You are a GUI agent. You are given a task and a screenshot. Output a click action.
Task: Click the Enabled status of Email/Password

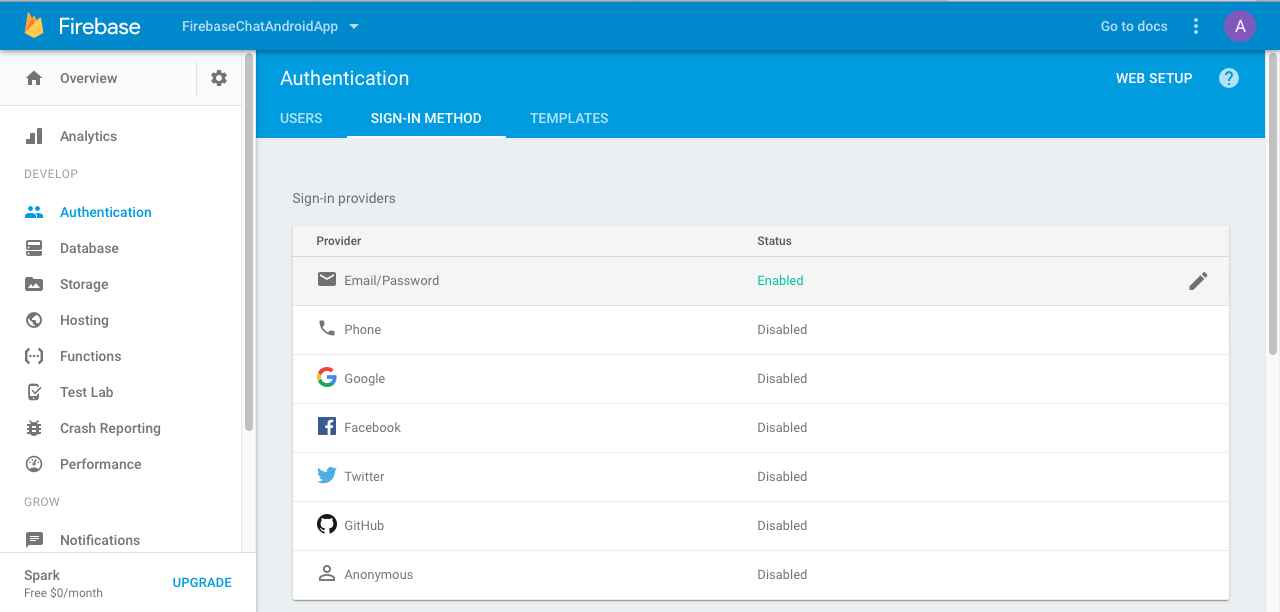[780, 281]
